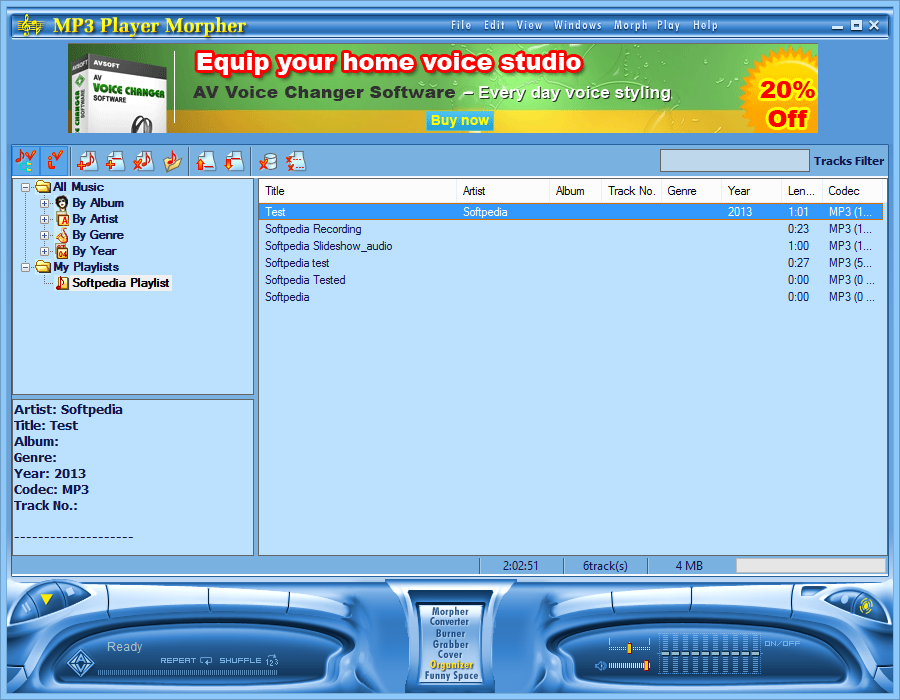Switch to the Morpher module

450,612
